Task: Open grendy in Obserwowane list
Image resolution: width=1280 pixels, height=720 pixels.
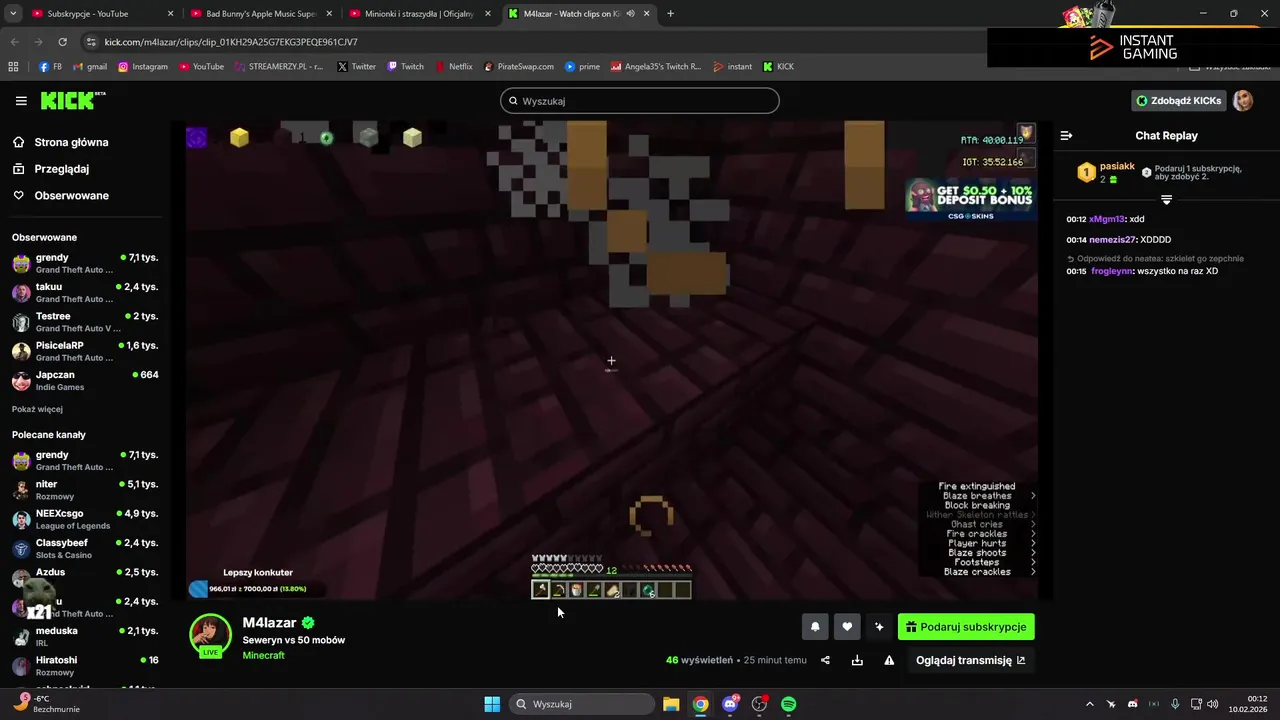Action: [x=85, y=264]
